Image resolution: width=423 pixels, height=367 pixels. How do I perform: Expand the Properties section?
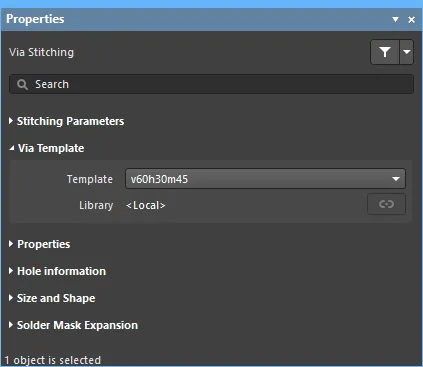[11, 244]
